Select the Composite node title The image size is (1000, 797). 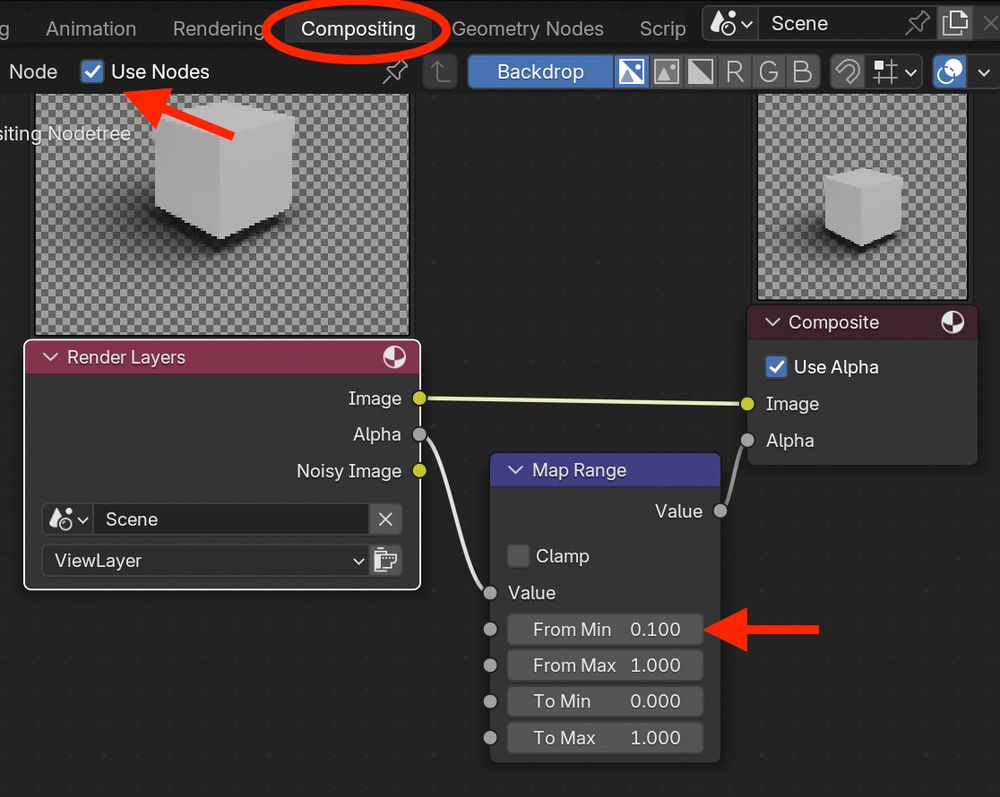click(x=834, y=322)
